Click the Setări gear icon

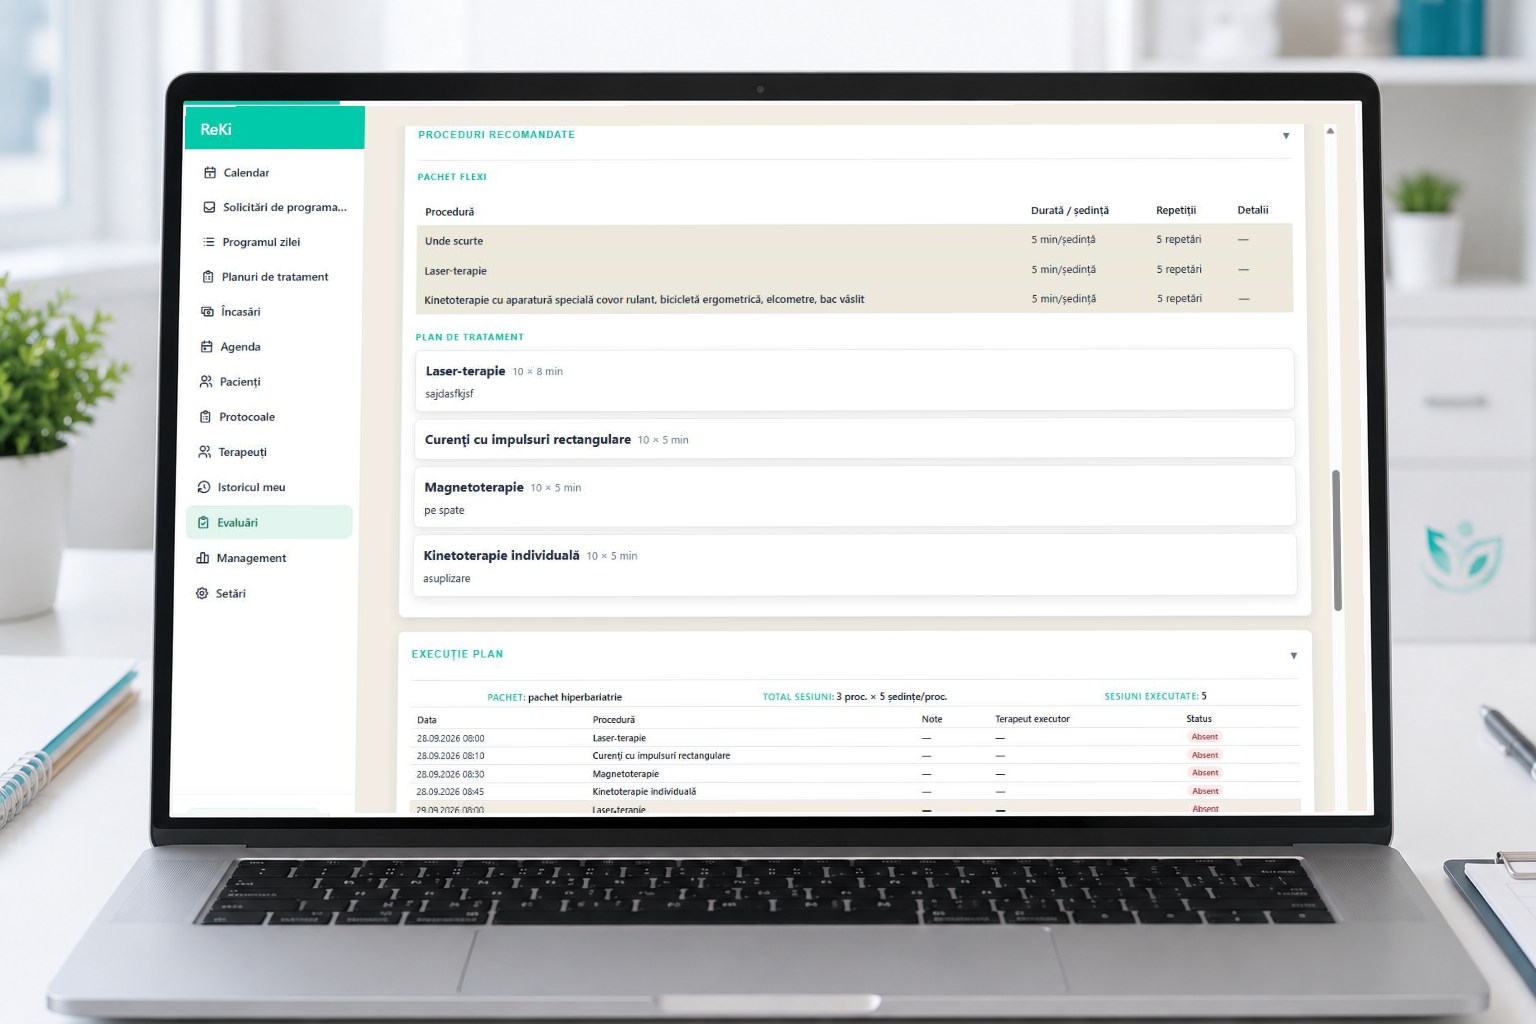[x=202, y=593]
